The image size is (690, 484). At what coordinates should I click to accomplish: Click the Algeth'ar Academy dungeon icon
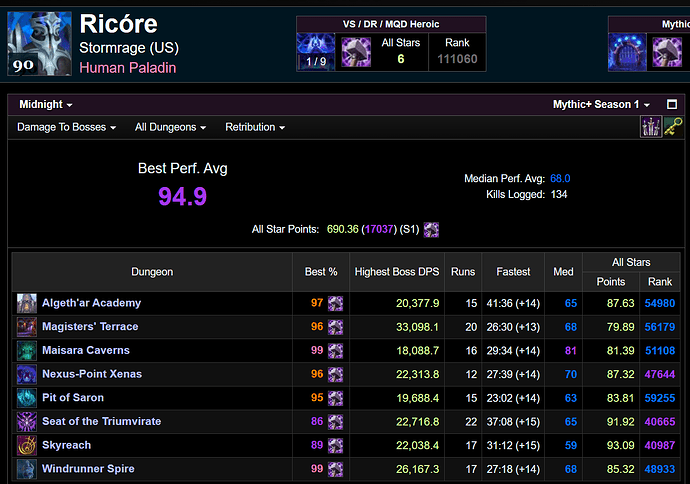(x=27, y=303)
